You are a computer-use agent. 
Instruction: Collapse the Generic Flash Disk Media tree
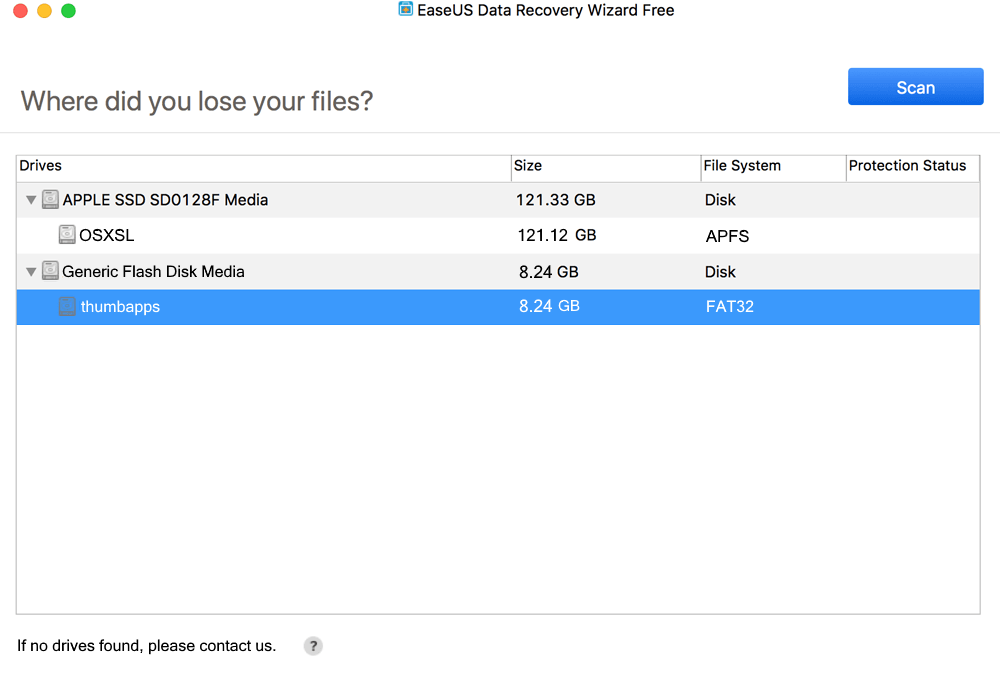pyautogui.click(x=31, y=272)
